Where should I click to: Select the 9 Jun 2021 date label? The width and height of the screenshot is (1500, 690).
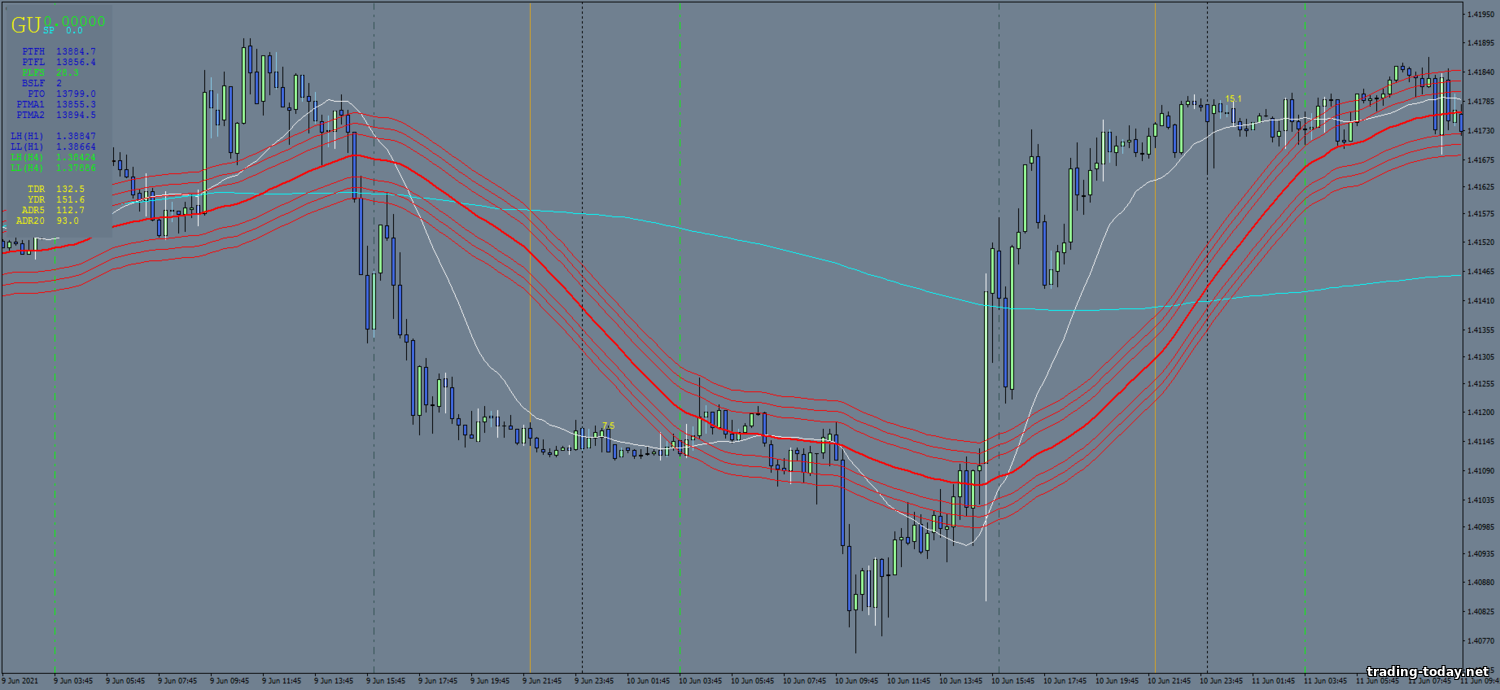coord(21,681)
